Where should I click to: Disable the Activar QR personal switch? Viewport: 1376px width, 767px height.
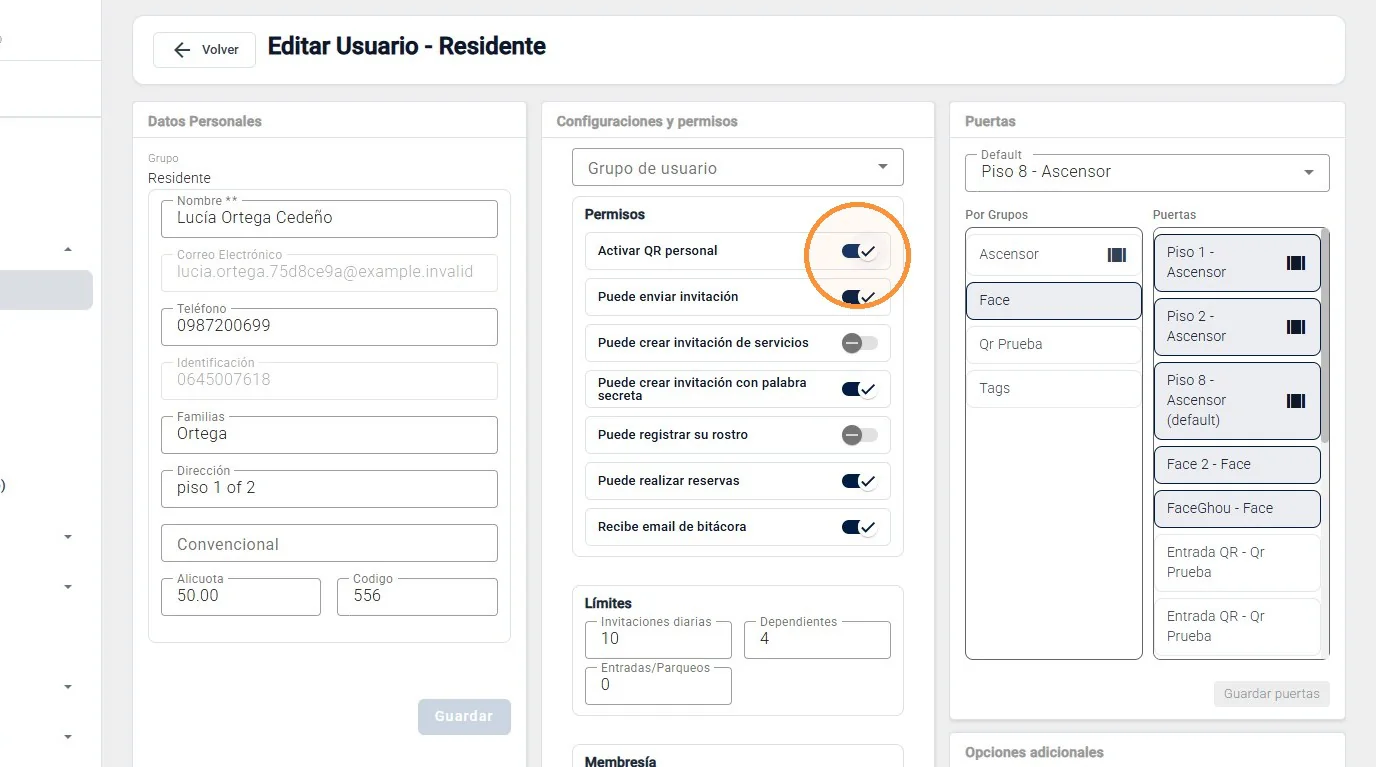pyautogui.click(x=859, y=251)
